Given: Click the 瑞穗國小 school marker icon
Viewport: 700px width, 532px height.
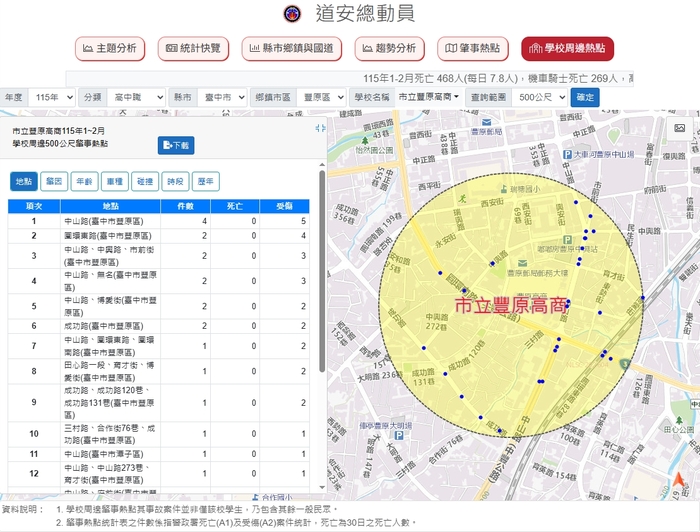Looking at the screenshot, I should click(x=504, y=189).
